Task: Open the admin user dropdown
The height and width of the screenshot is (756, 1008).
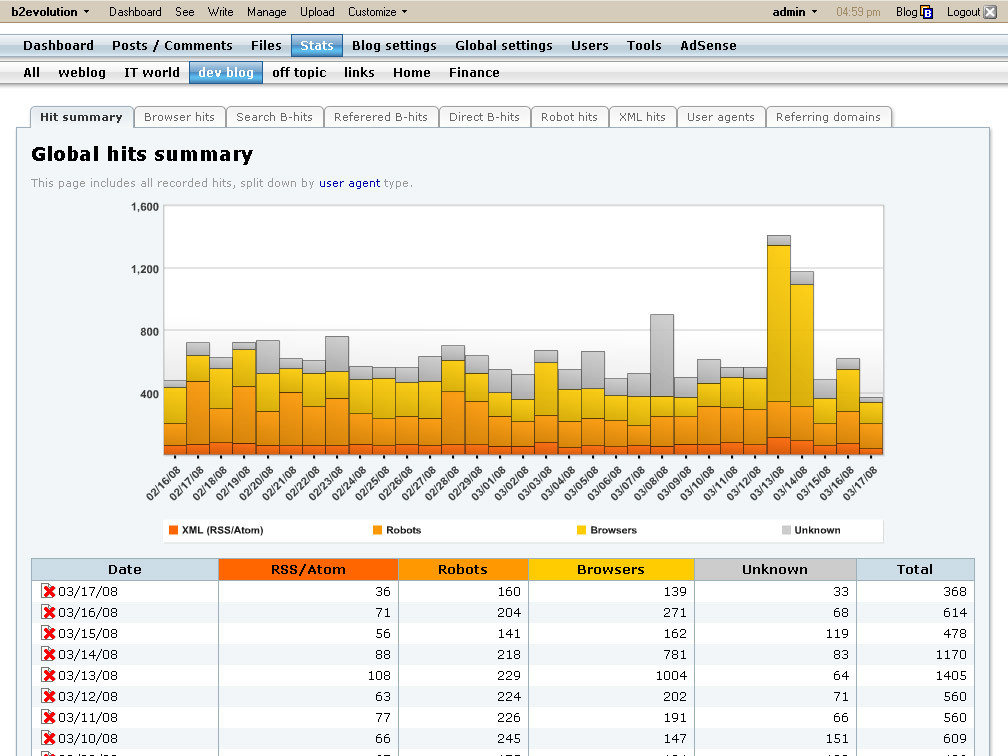Action: 795,12
